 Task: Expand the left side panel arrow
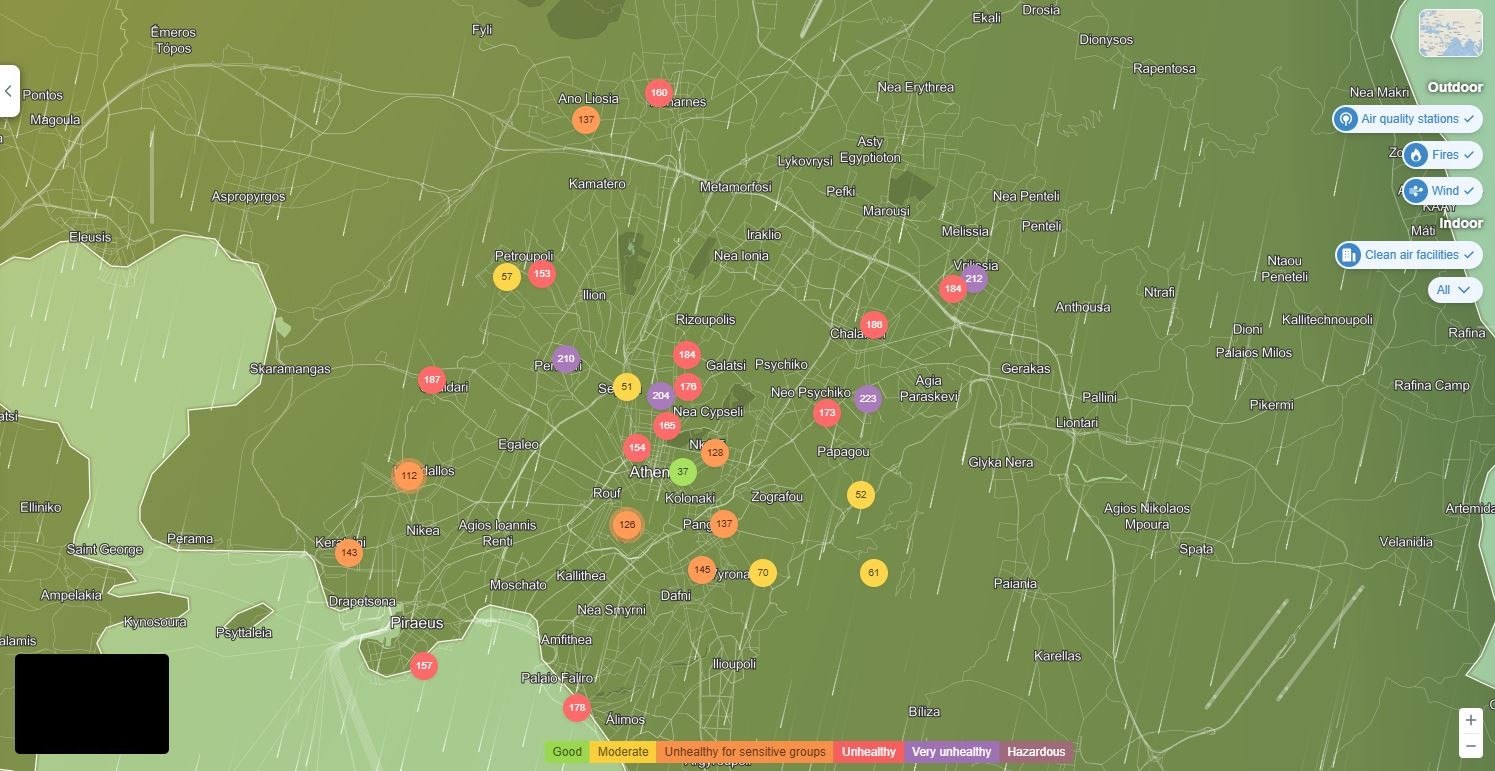click(x=8, y=91)
